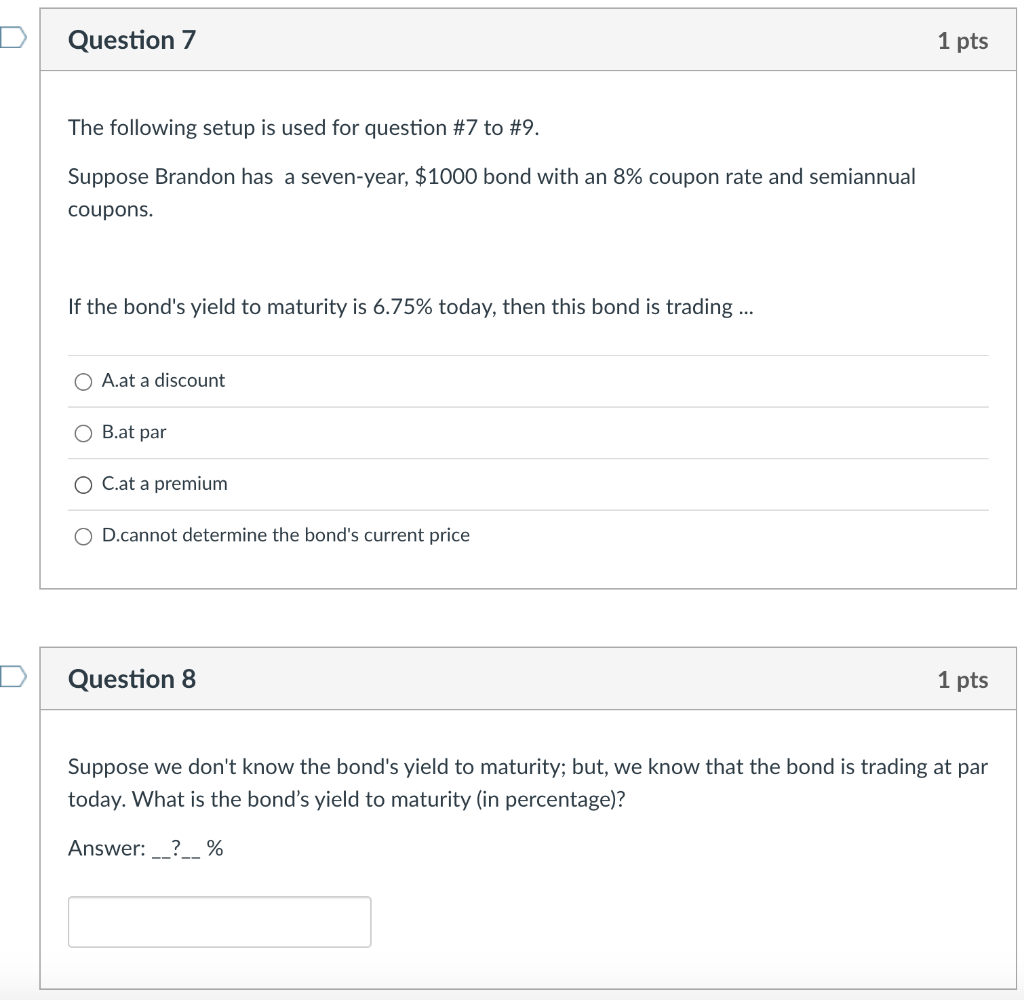Select answer A, at a discount
This screenshot has height=1000, width=1024.
point(83,381)
